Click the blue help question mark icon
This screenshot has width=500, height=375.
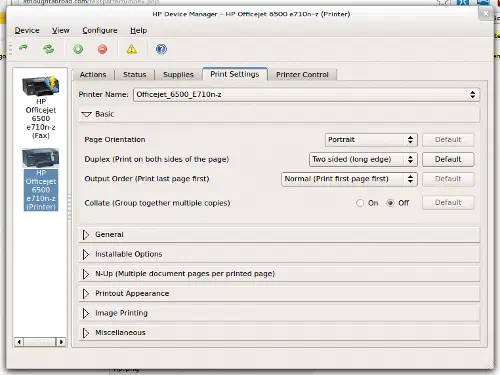click(x=161, y=49)
